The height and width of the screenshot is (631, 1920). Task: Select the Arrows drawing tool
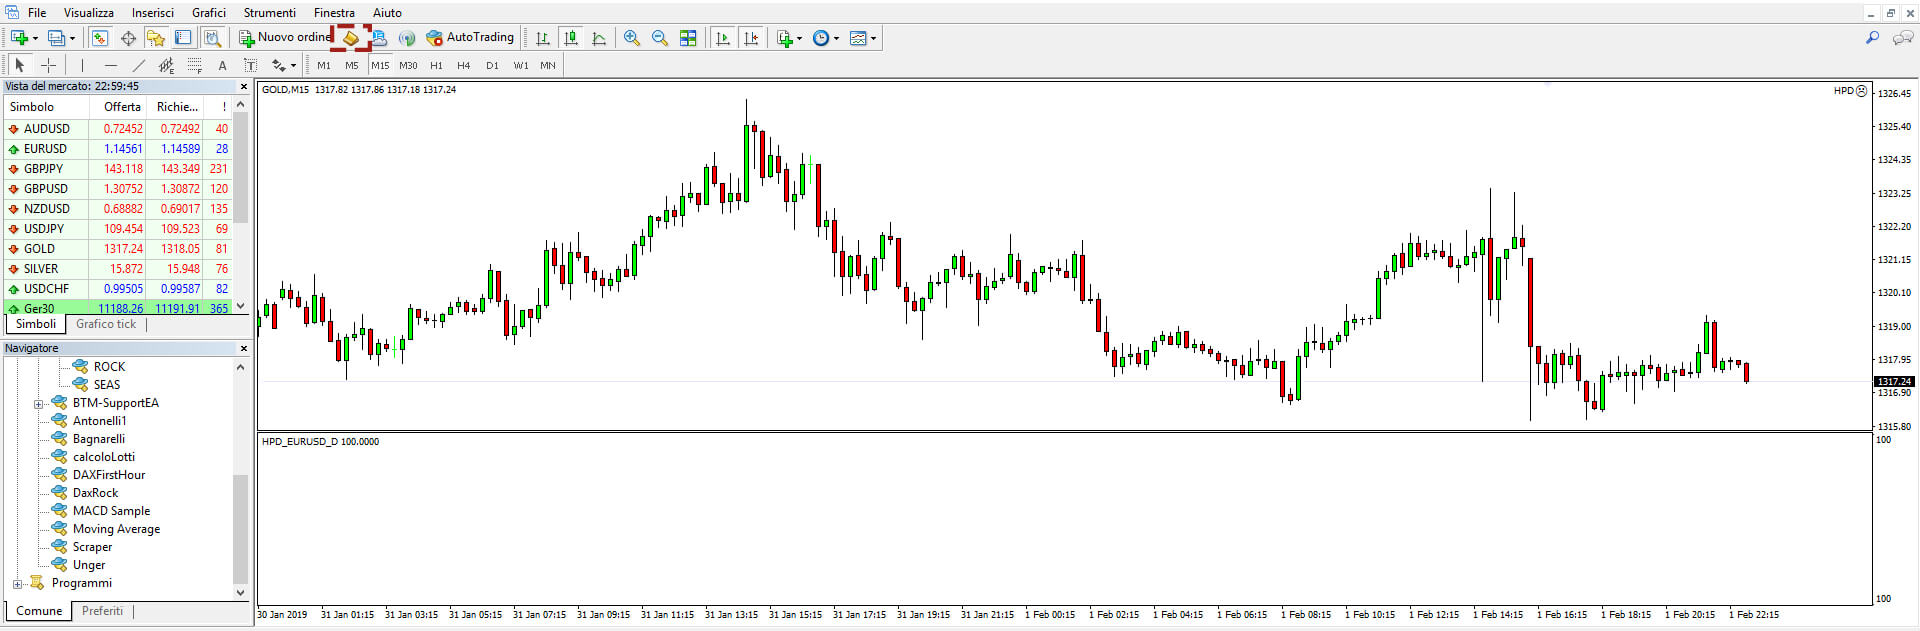coord(279,65)
